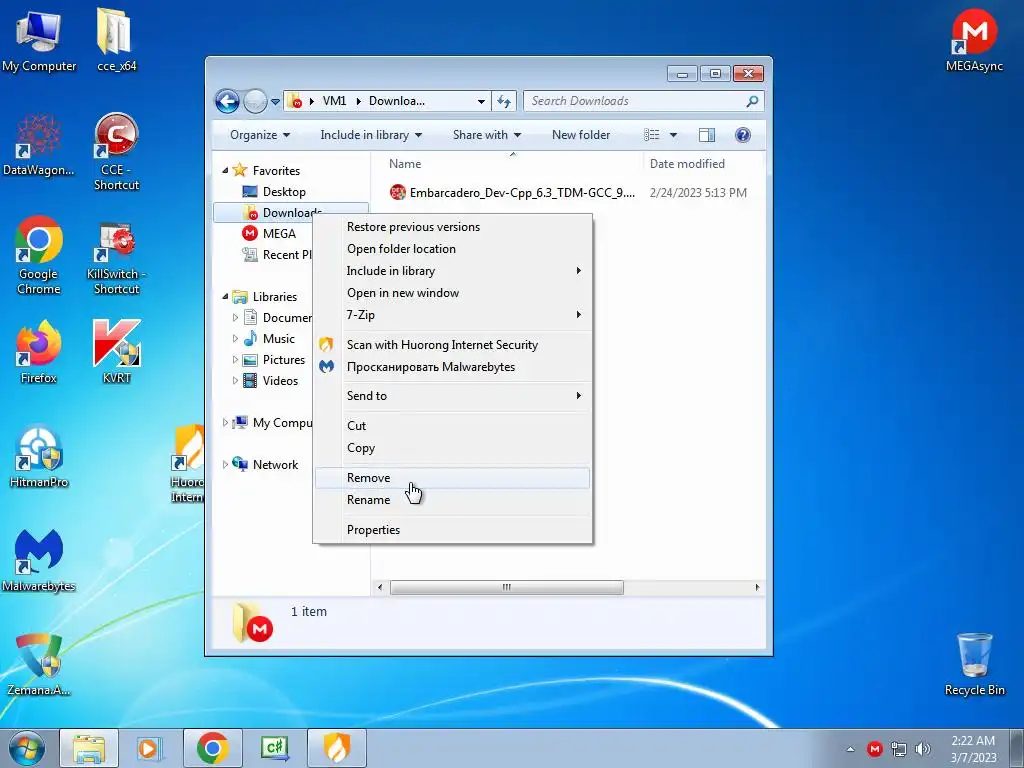The image size is (1024, 768).
Task: Open Chrome from the taskbar
Action: [212, 748]
